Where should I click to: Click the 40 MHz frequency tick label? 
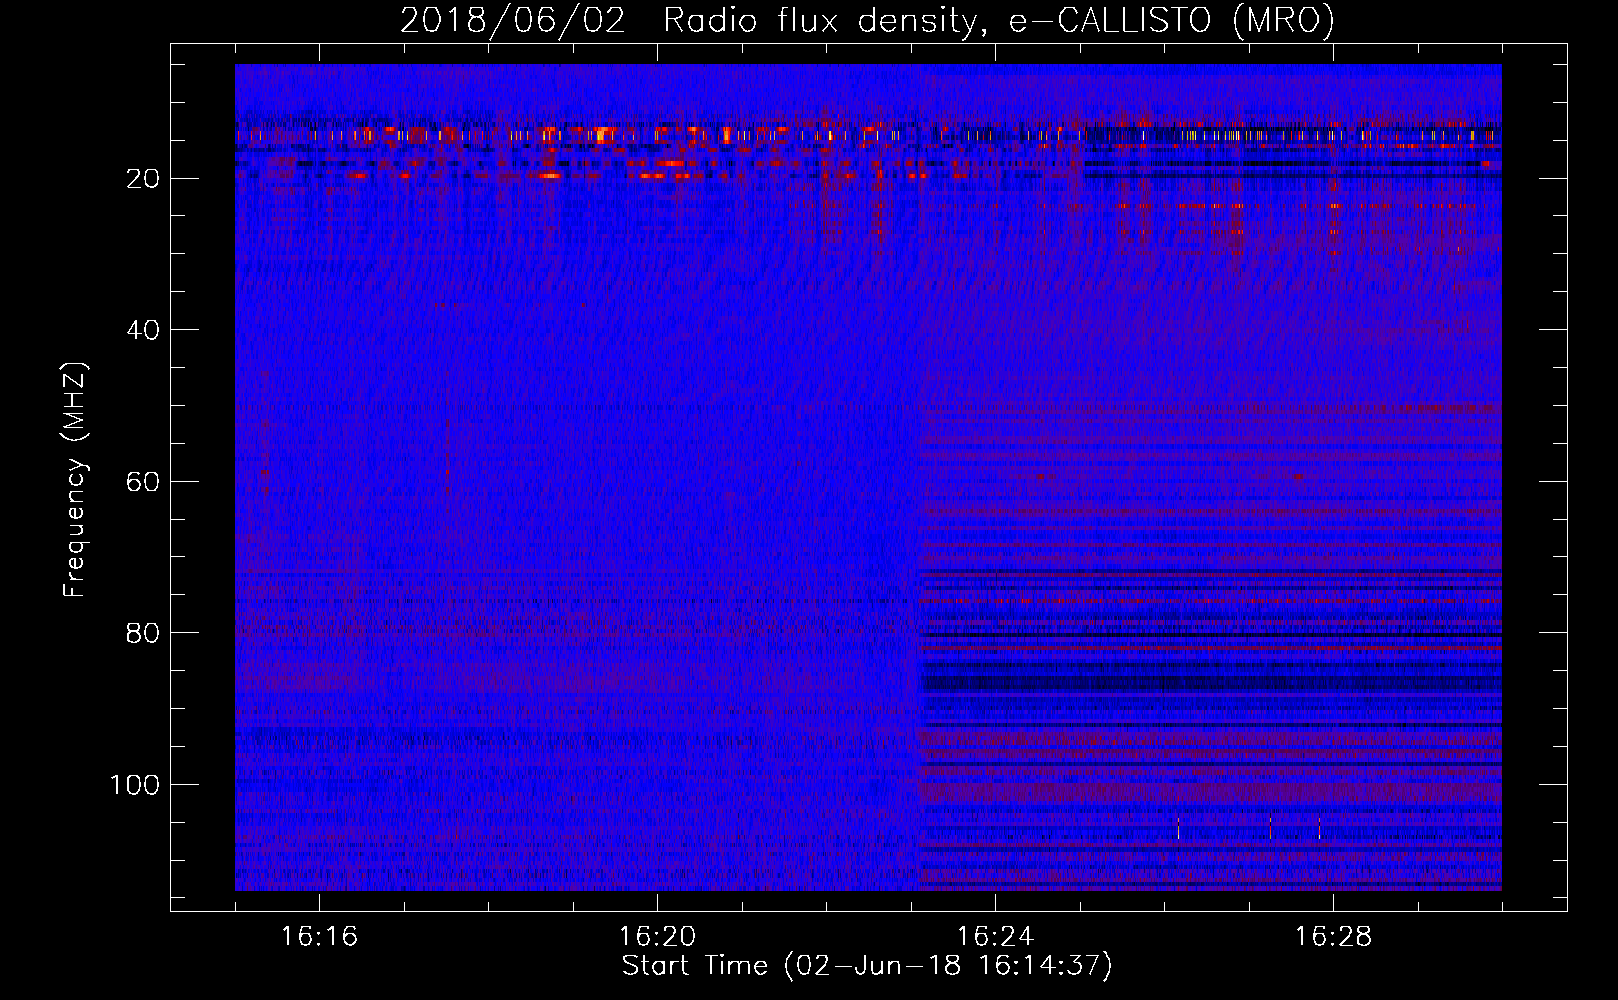(143, 330)
